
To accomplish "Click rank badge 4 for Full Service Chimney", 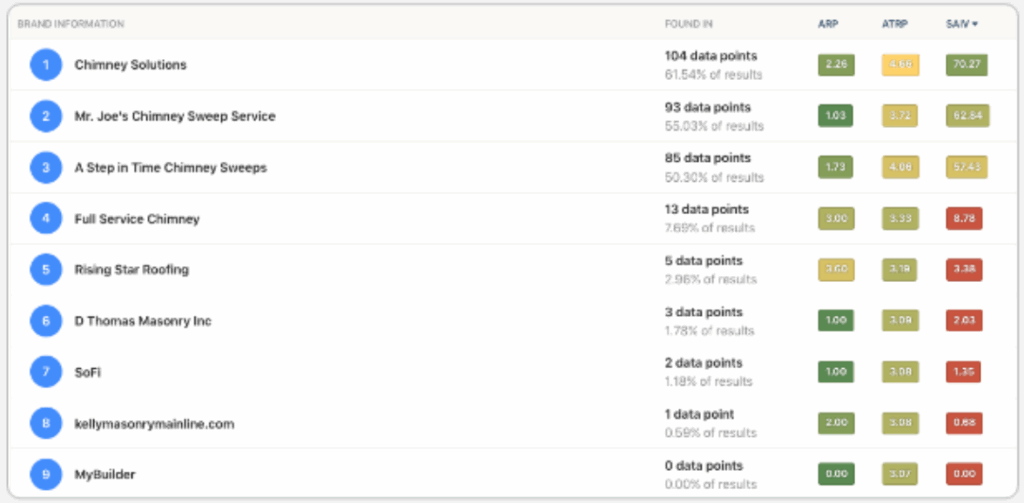I will click(45, 219).
